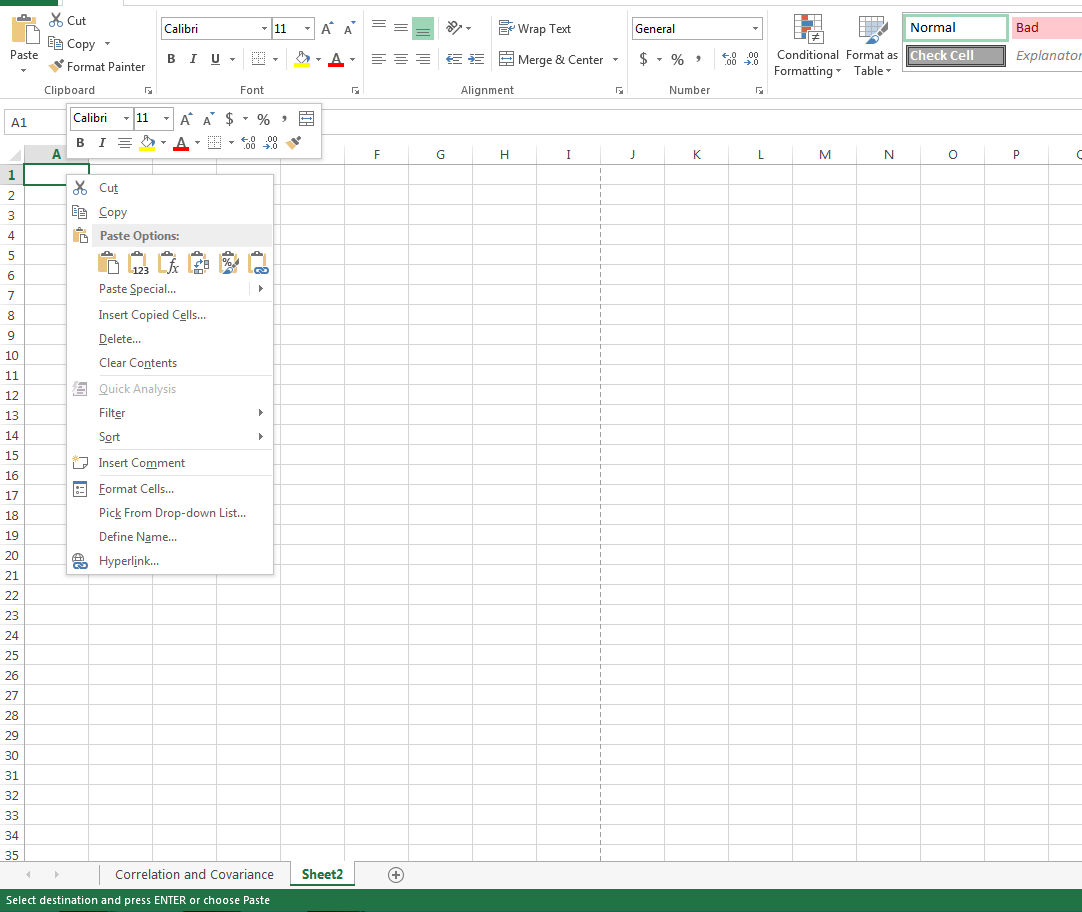Image resolution: width=1082 pixels, height=912 pixels.
Task: Toggle Wrap Text
Action: click(535, 28)
